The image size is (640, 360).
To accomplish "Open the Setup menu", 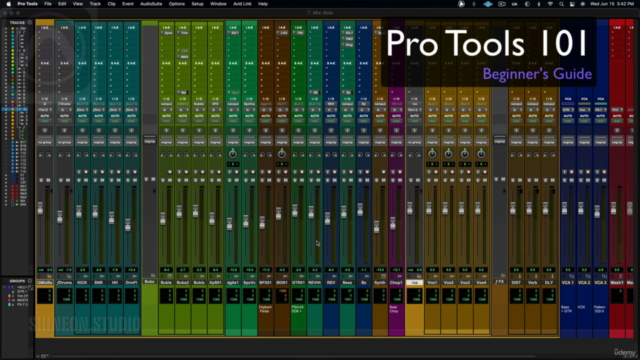I will tap(198, 4).
